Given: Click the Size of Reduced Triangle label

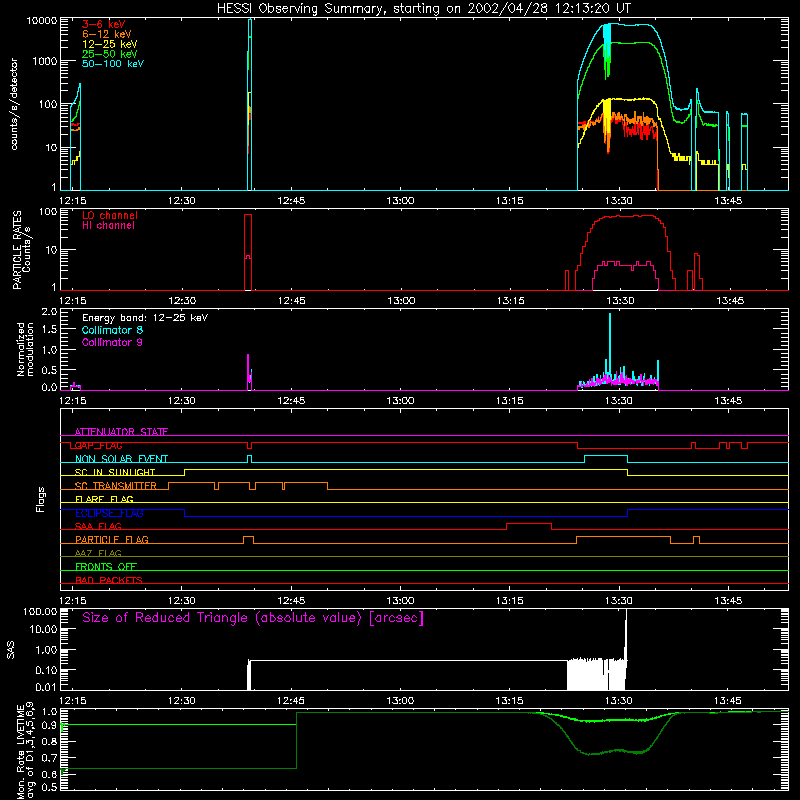Looking at the screenshot, I should click(253, 618).
